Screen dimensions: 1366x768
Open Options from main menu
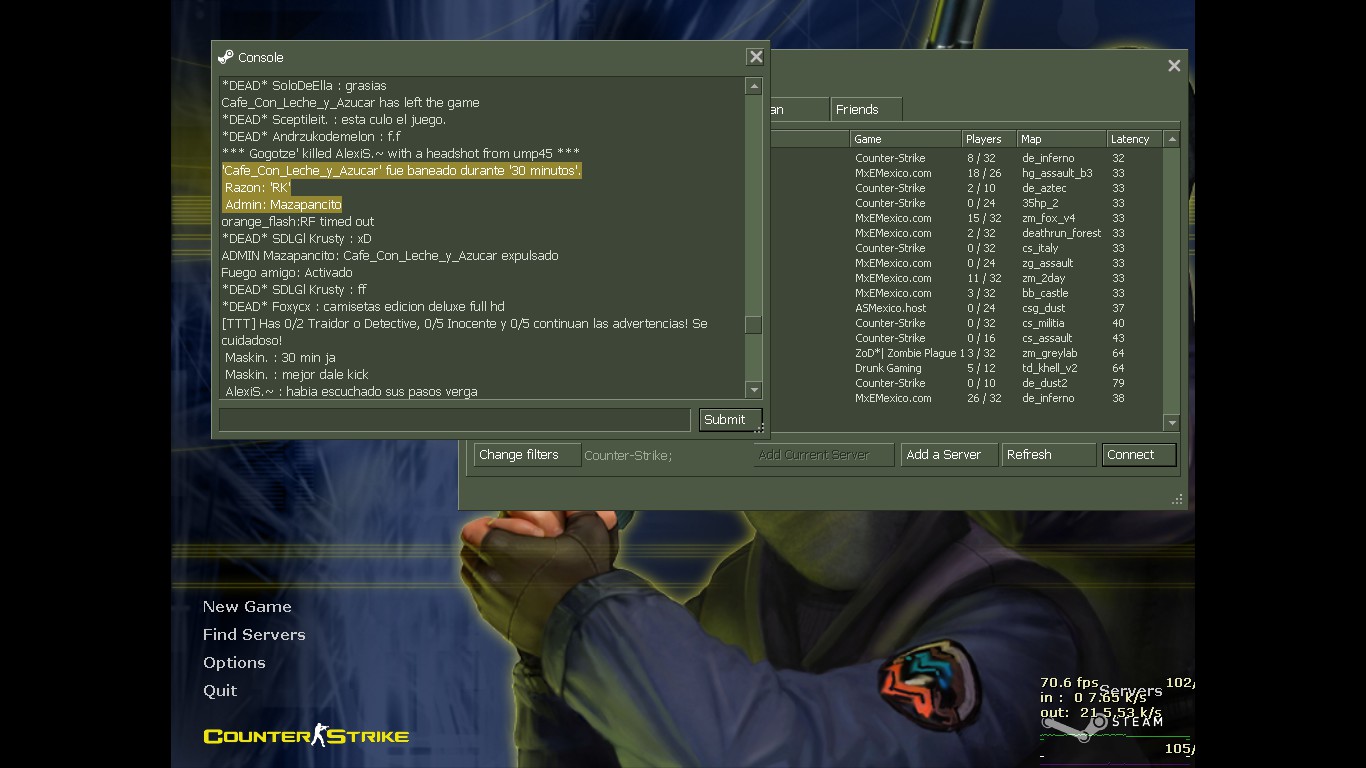pyautogui.click(x=234, y=663)
